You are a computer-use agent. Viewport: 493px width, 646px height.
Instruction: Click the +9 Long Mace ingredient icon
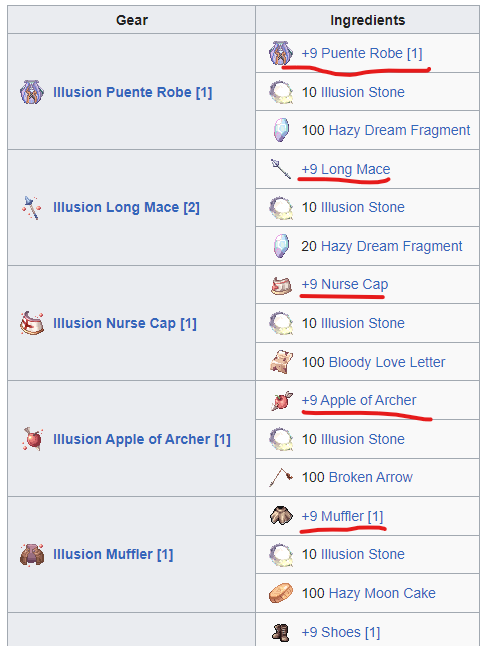(281, 169)
